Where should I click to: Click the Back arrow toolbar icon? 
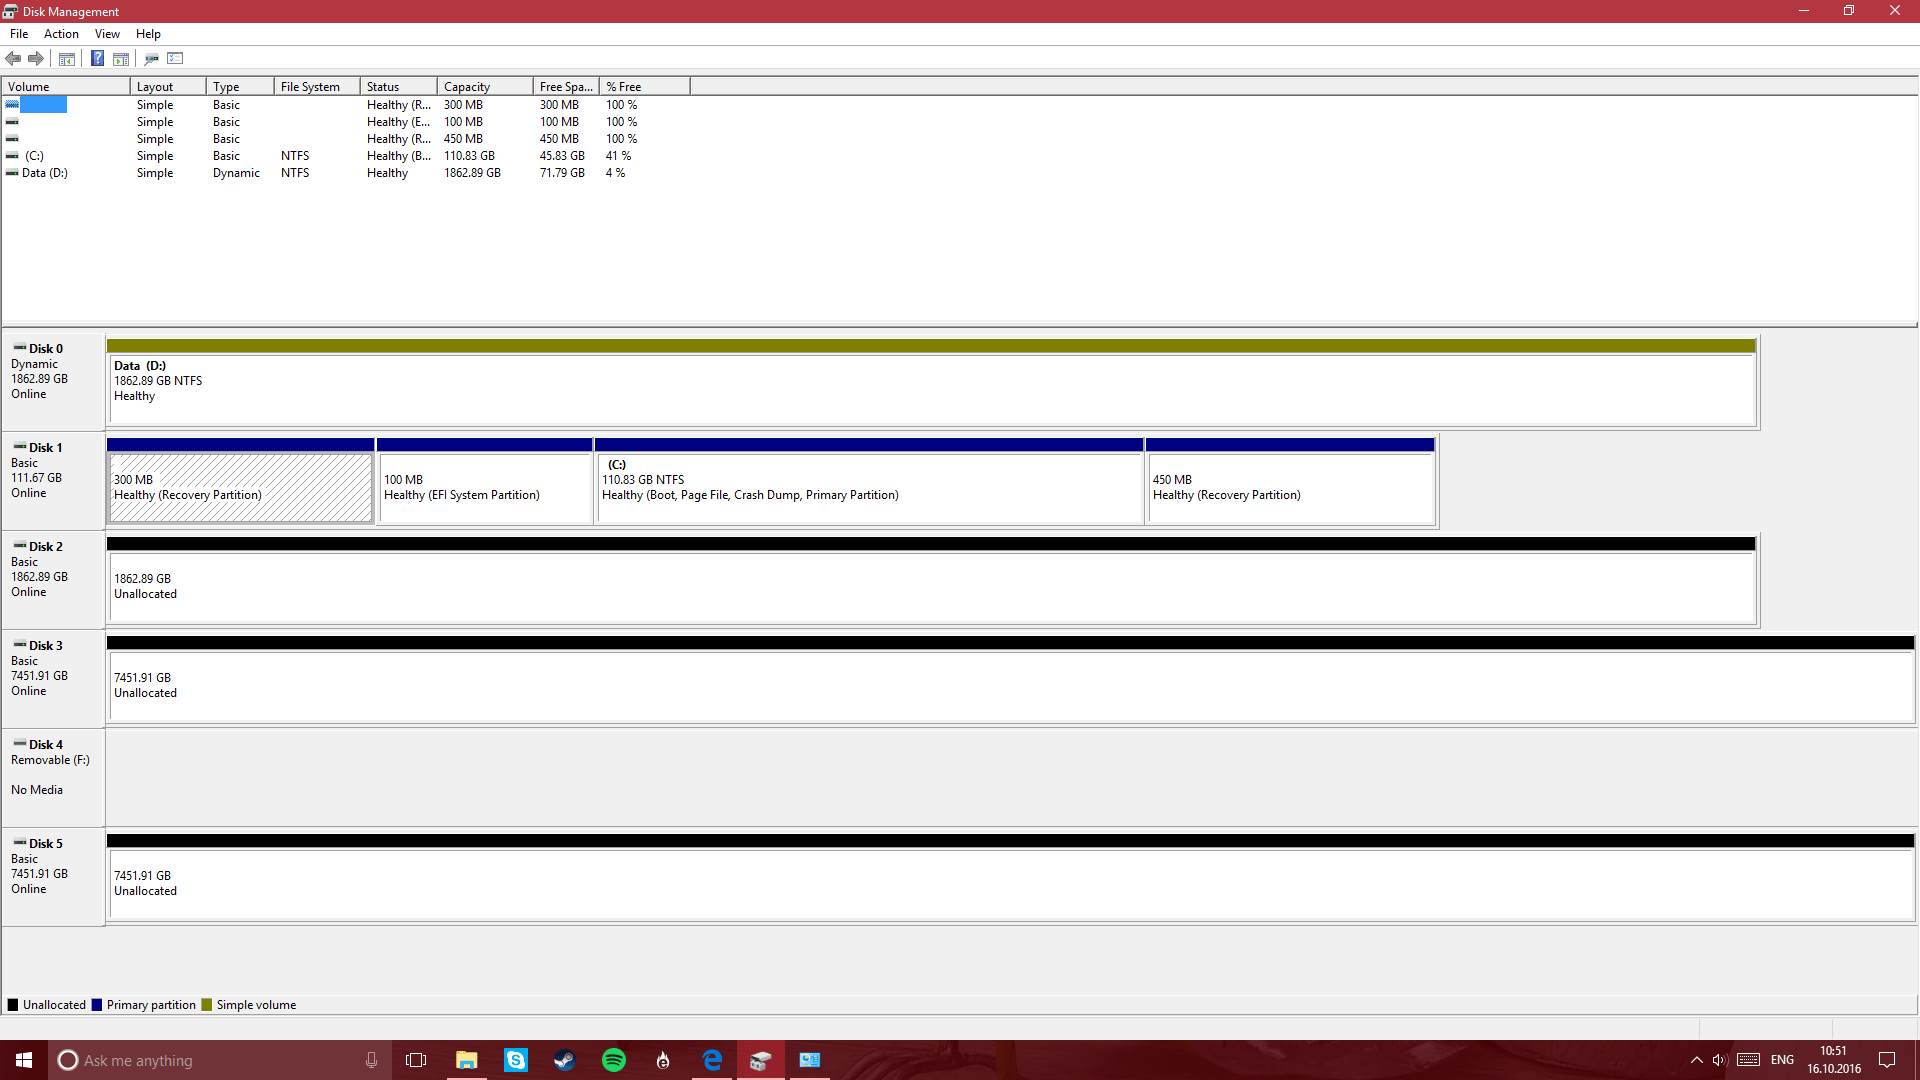(x=13, y=59)
